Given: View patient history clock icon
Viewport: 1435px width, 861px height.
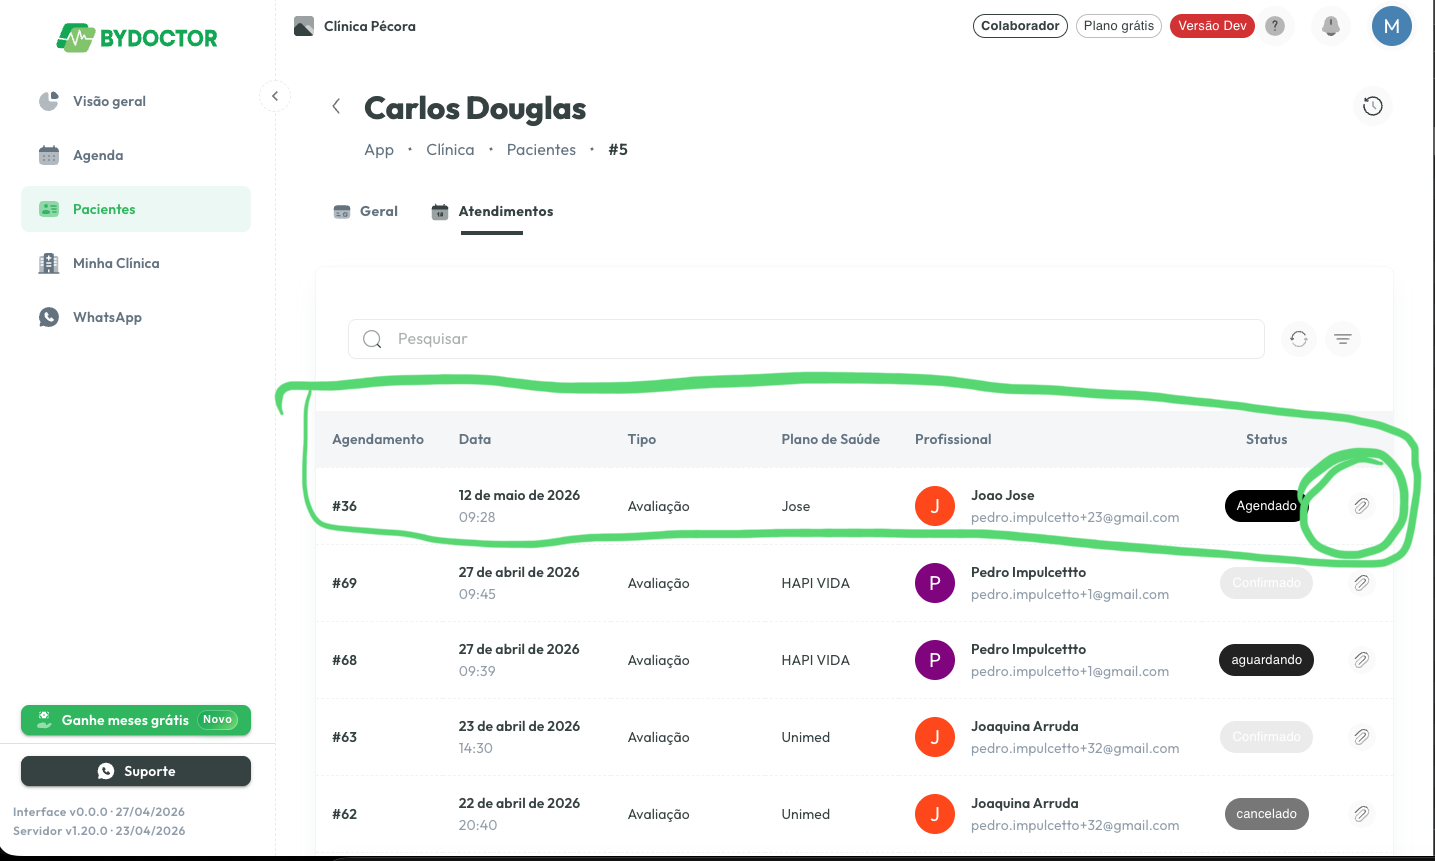Looking at the screenshot, I should [x=1373, y=106].
